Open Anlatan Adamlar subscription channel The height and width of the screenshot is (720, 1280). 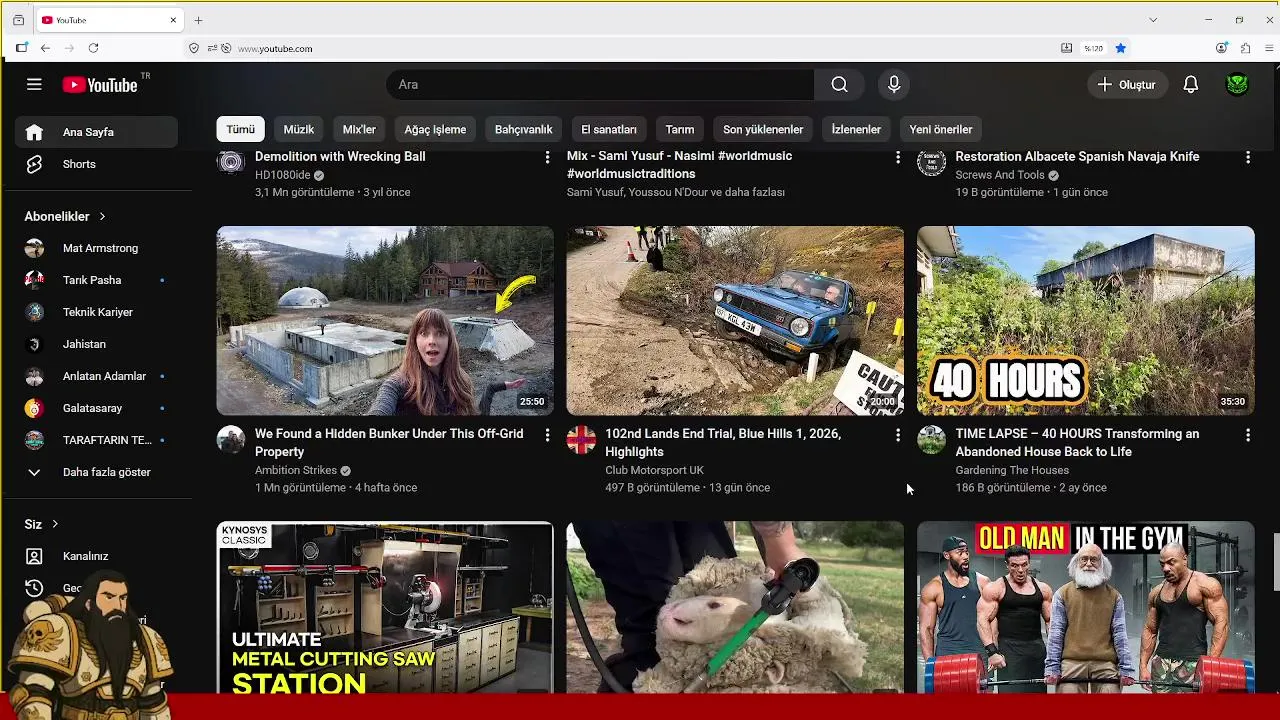point(96,376)
